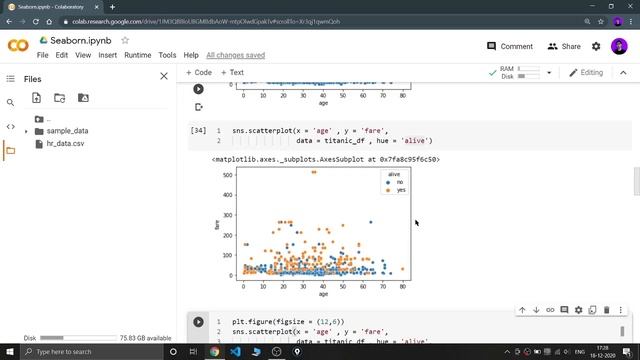
Task: Open more cell actions menu
Action: [620, 310]
